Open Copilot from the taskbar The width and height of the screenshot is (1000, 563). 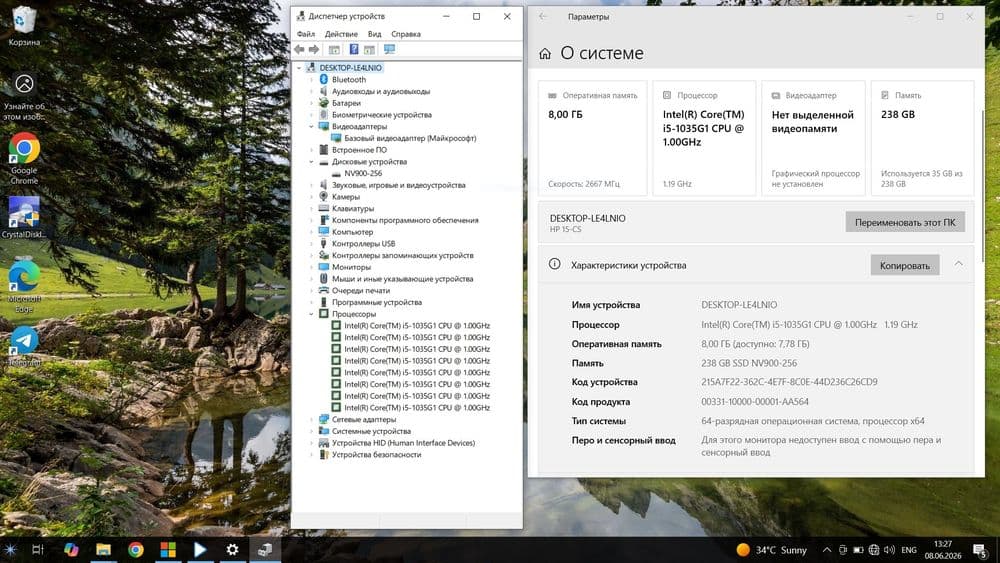(71, 549)
